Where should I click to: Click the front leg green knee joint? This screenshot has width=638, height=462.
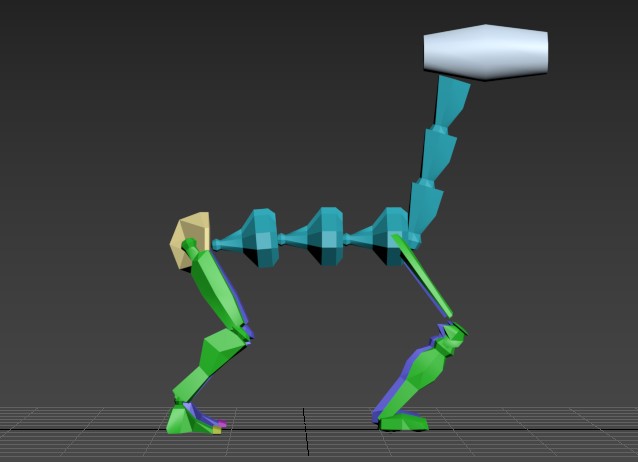[451, 337]
